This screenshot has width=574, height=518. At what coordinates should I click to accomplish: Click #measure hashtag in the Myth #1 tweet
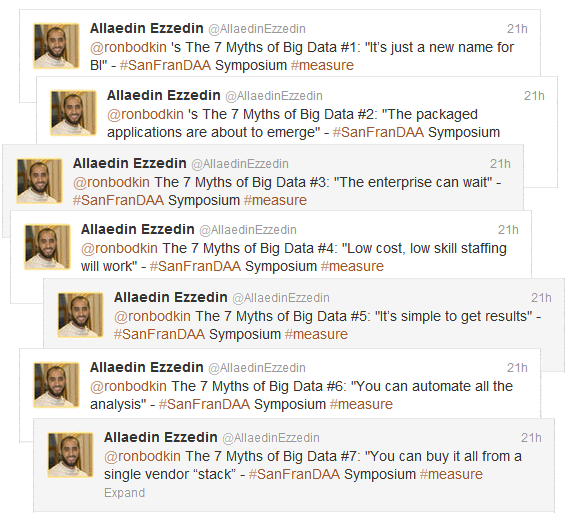click(x=322, y=65)
